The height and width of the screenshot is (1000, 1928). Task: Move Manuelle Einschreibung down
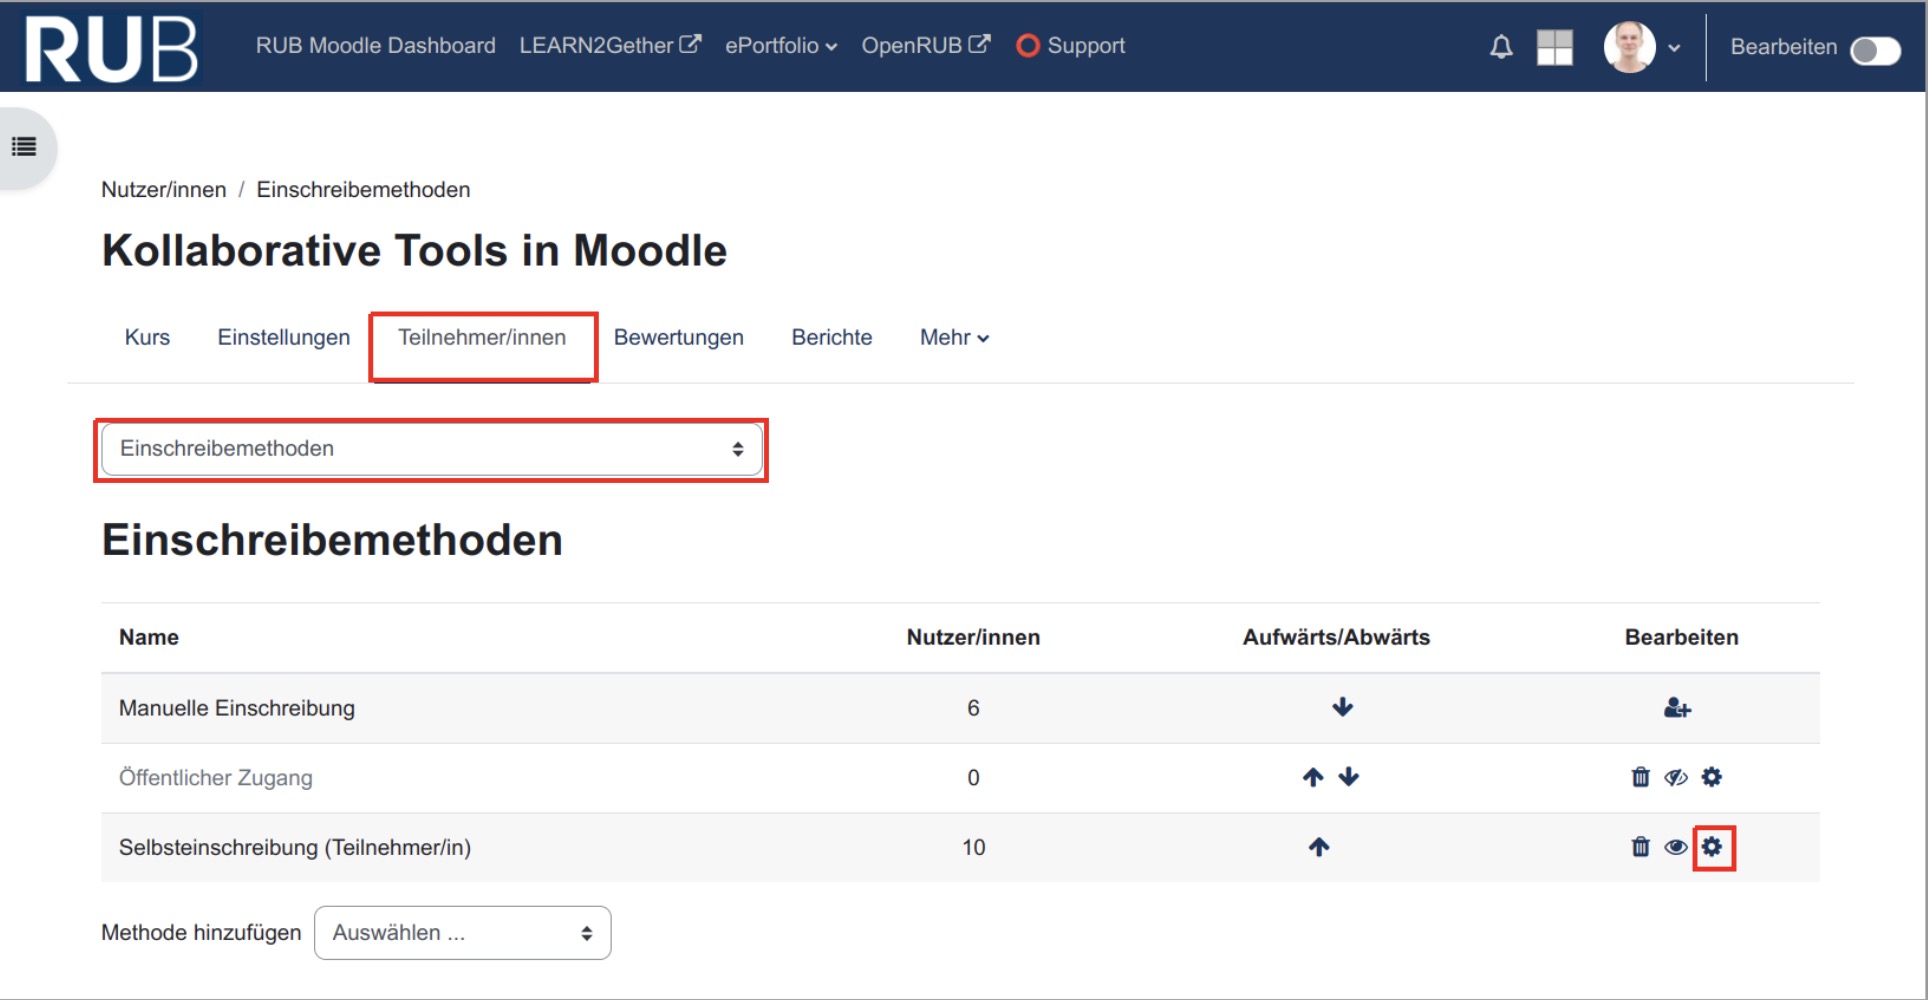point(1342,708)
